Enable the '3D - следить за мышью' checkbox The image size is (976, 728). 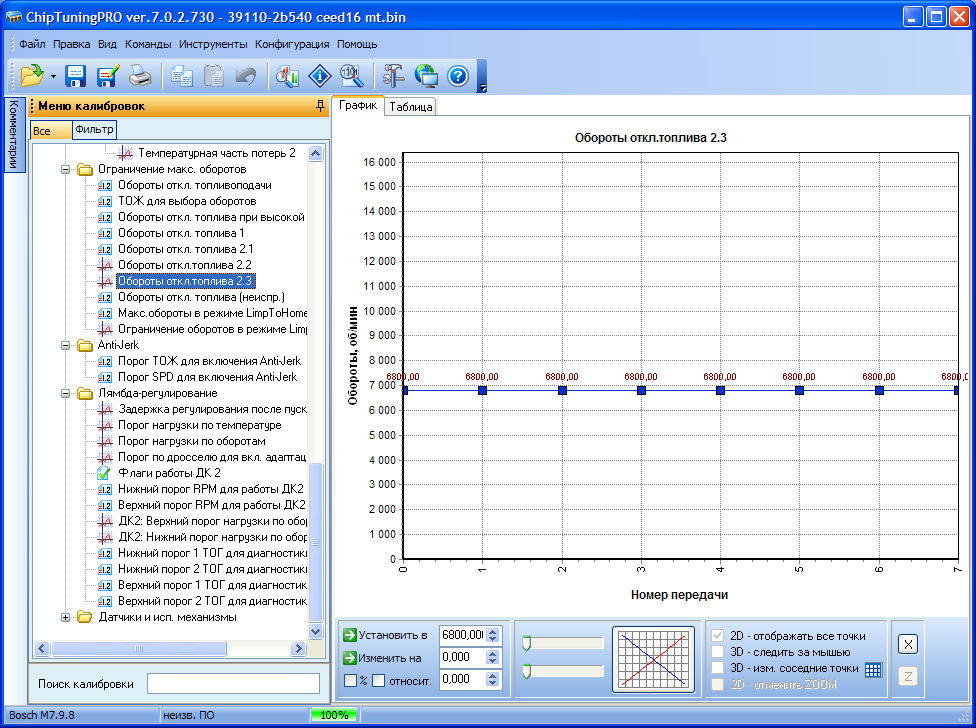(717, 652)
